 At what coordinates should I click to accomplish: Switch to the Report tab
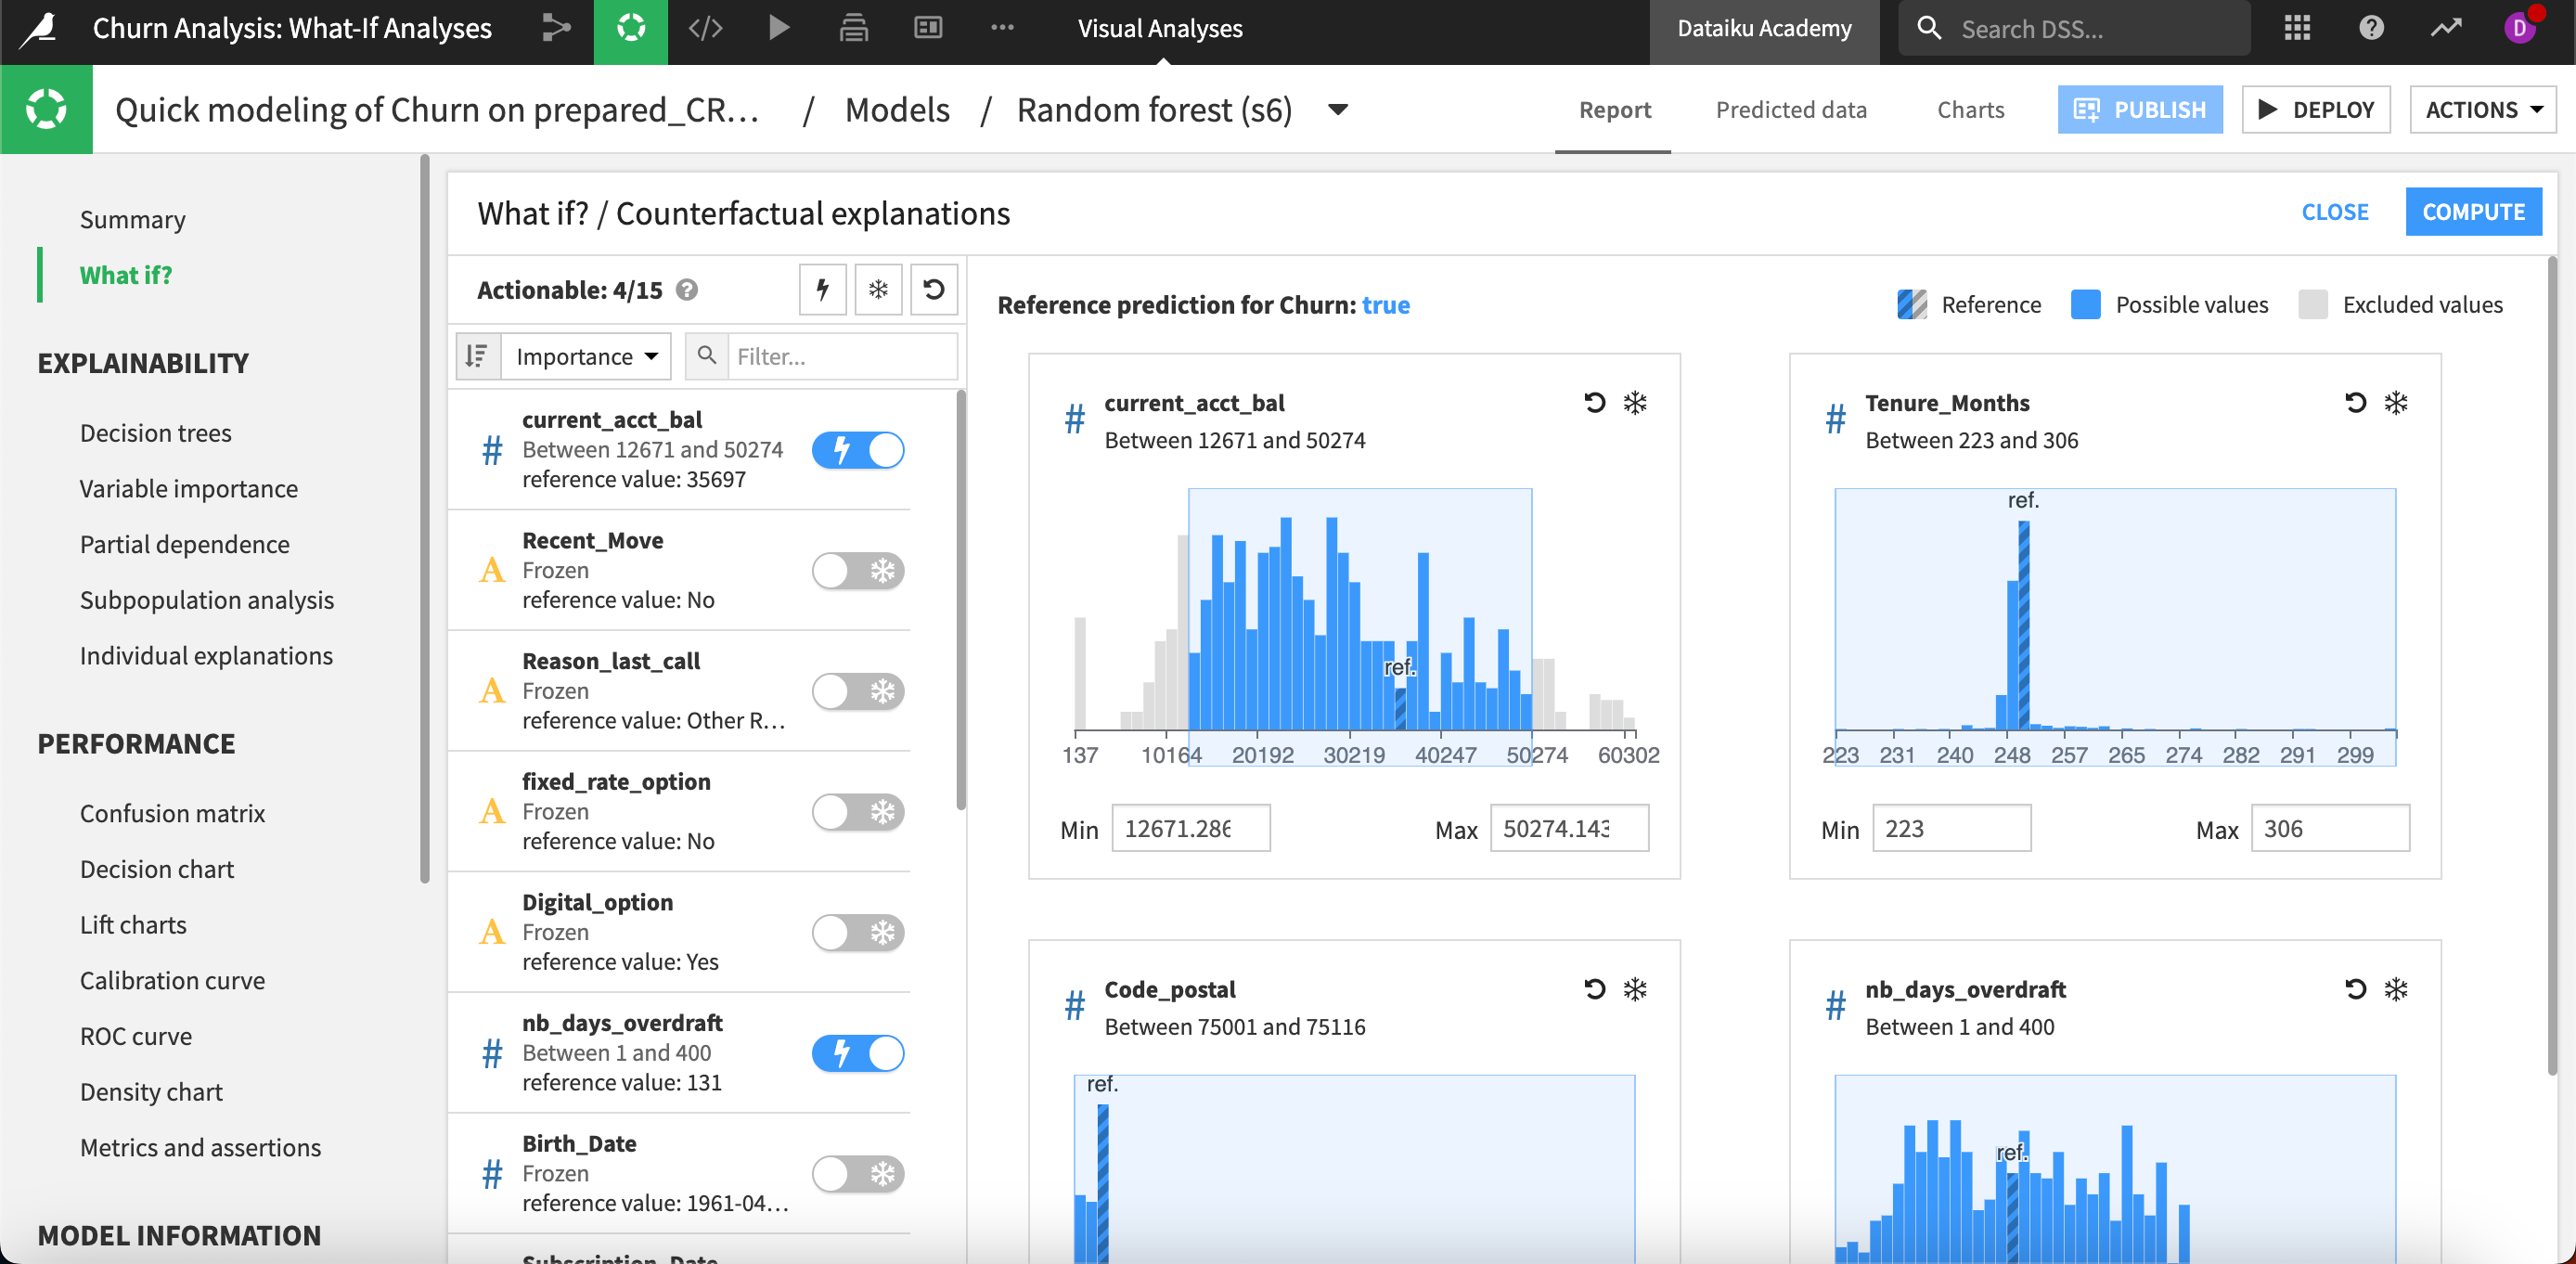[x=1615, y=109]
